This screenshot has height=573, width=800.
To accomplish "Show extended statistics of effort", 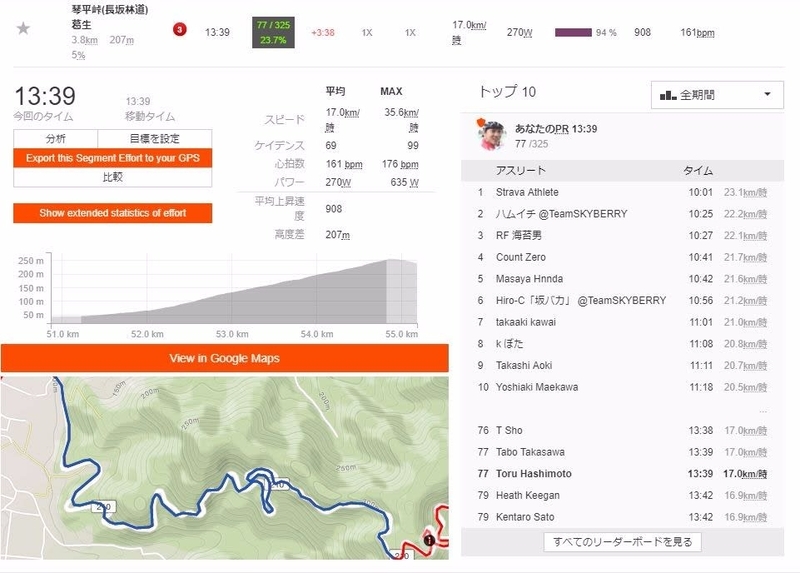I will tap(113, 213).
